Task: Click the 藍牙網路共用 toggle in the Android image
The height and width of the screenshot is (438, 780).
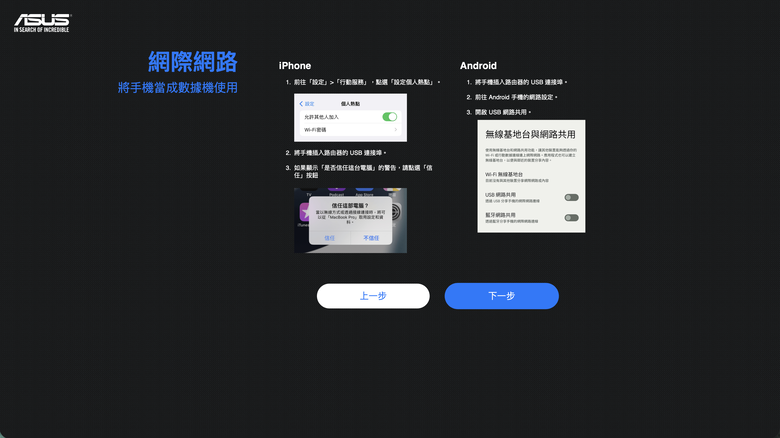Action: tap(572, 218)
